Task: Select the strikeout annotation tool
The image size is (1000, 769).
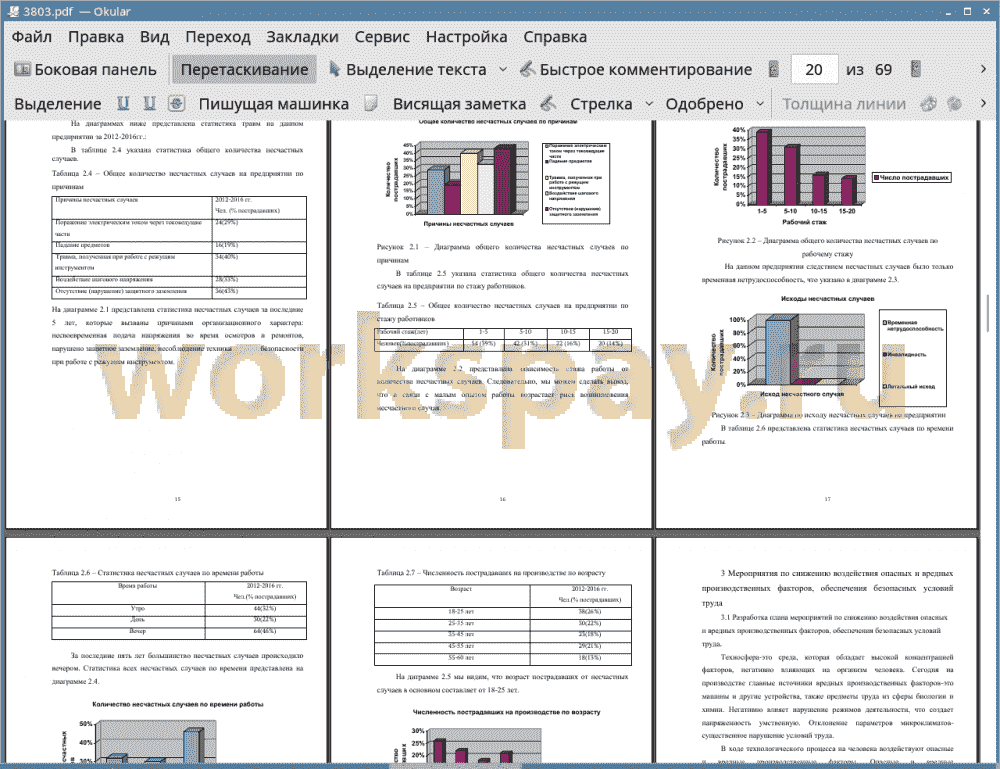Action: pos(177,103)
